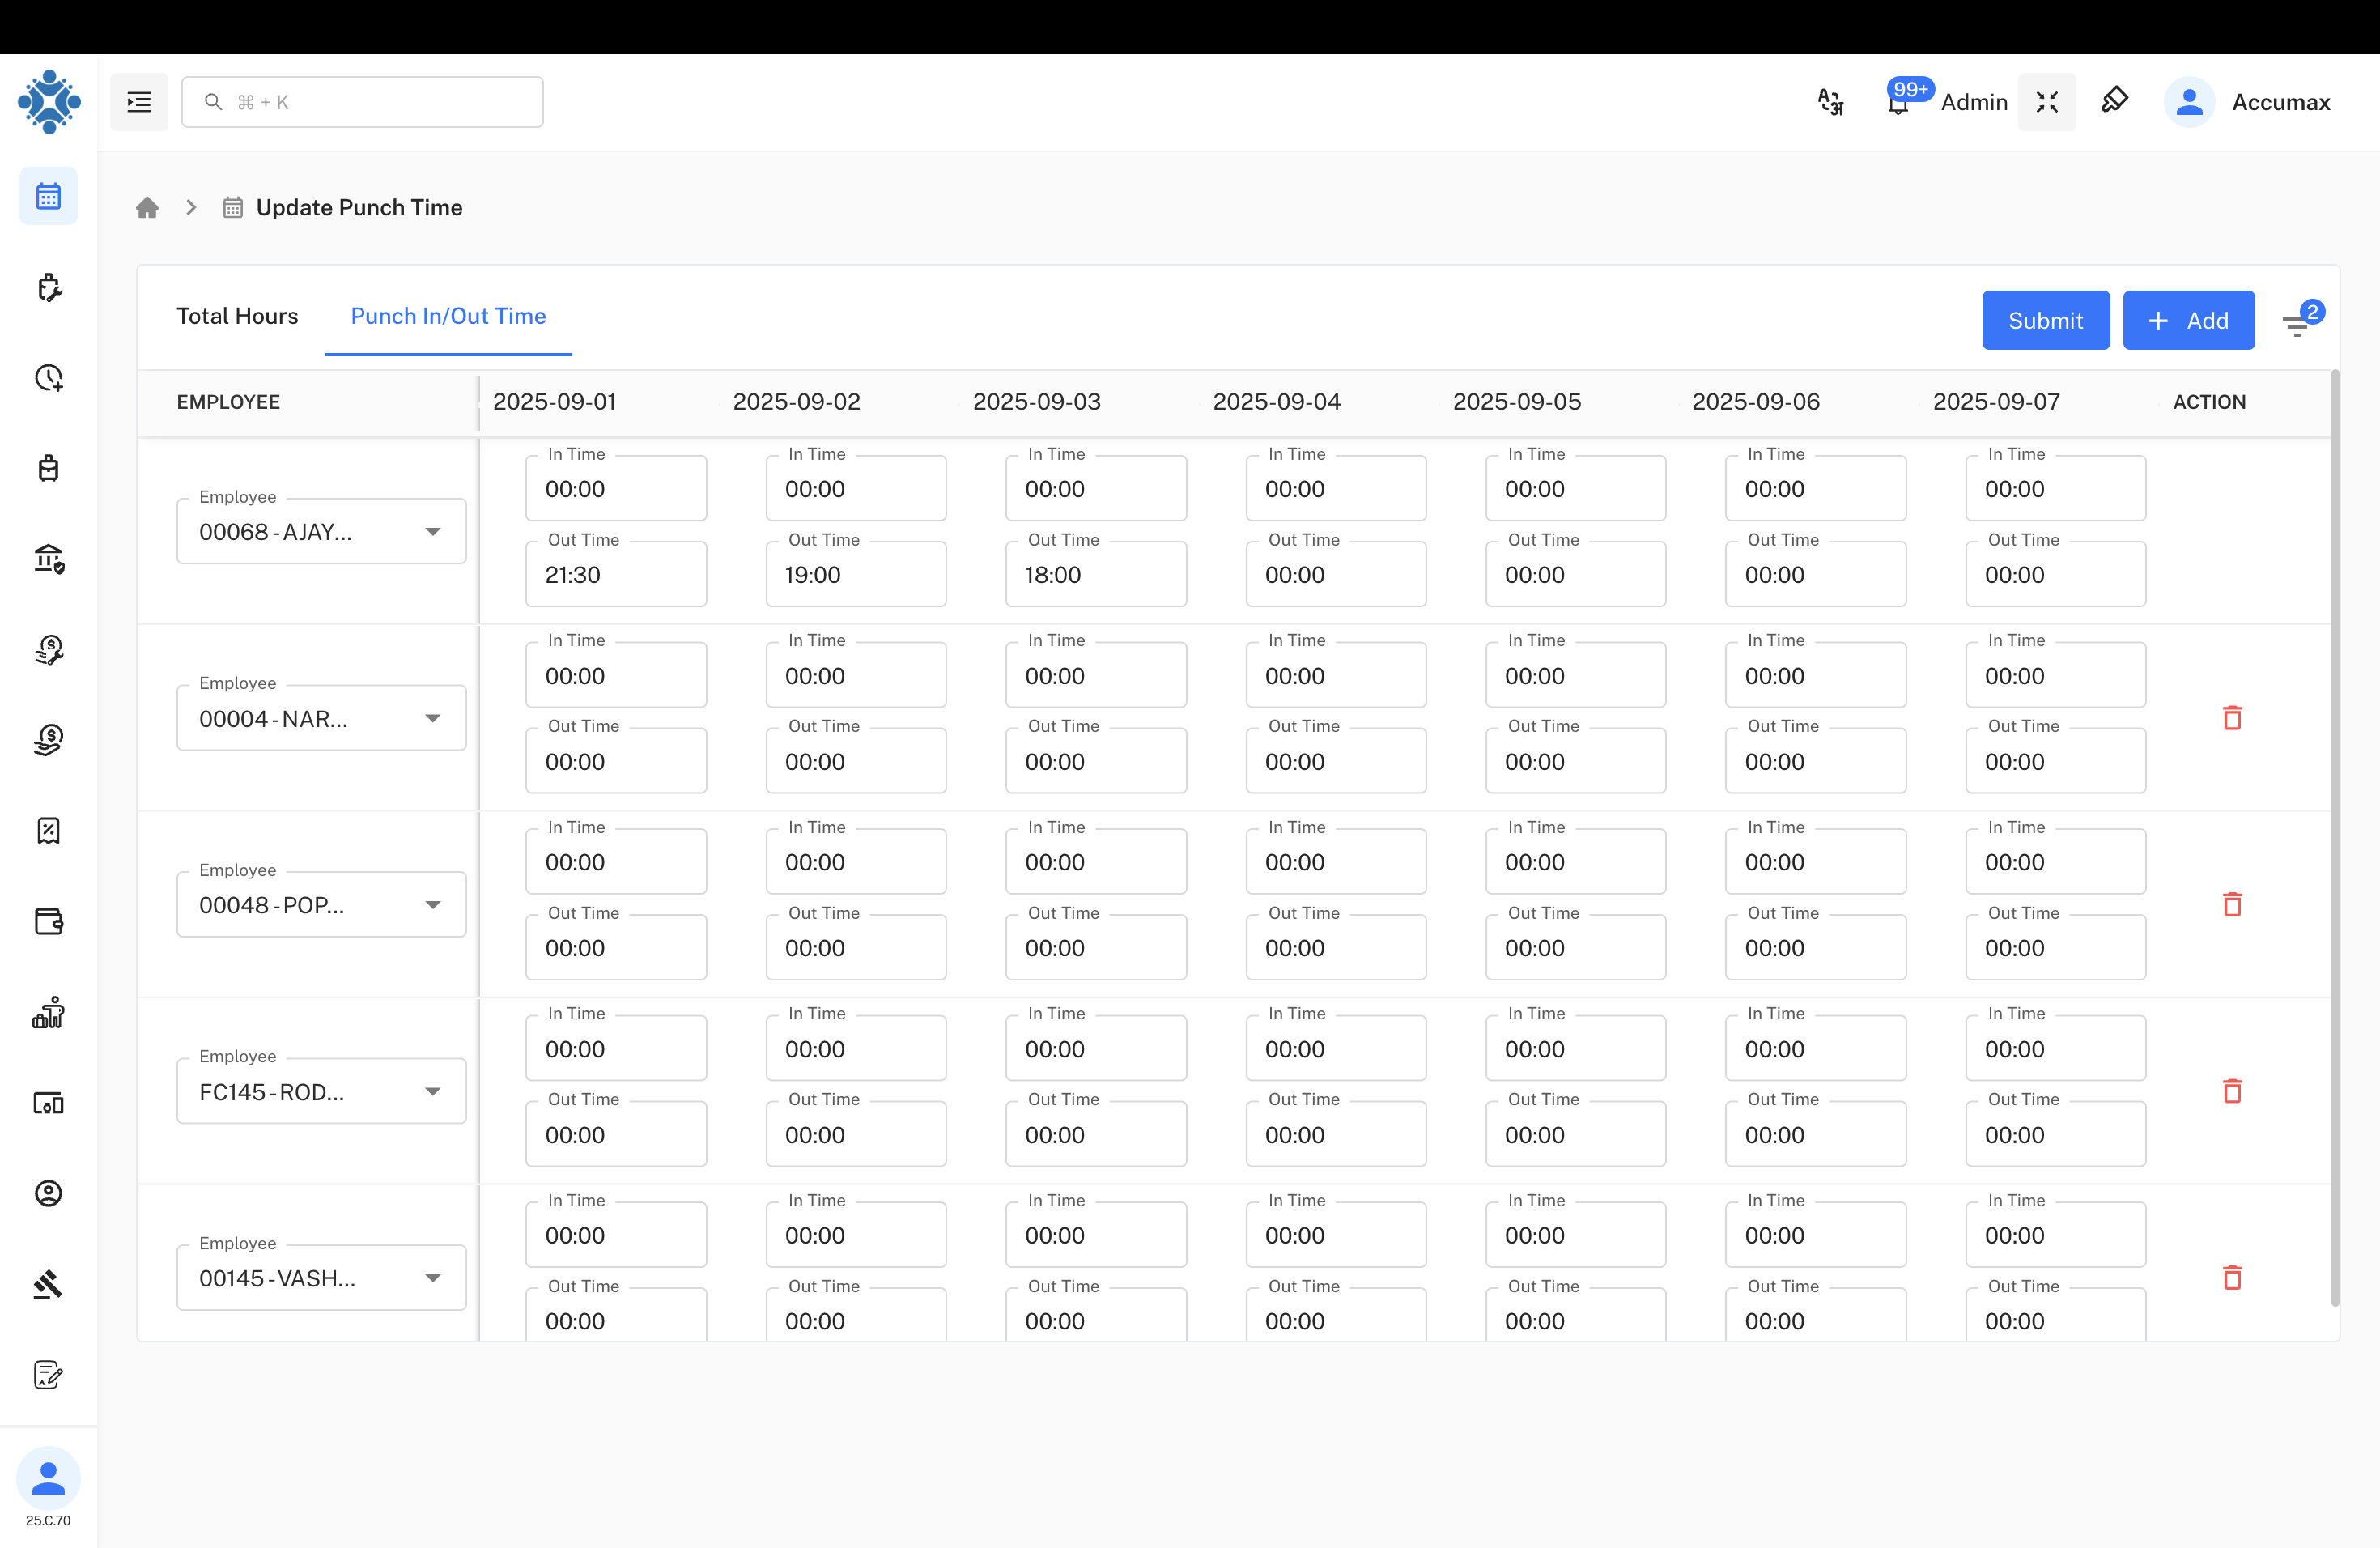This screenshot has width=2380, height=1548.
Task: Delete the 00004-NAR employee row
Action: (2232, 718)
